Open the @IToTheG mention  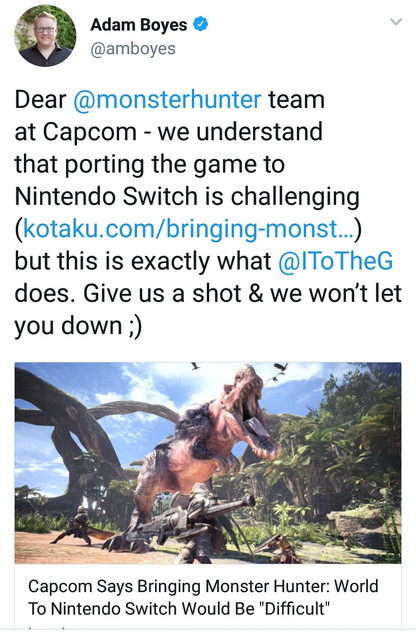tap(336, 261)
